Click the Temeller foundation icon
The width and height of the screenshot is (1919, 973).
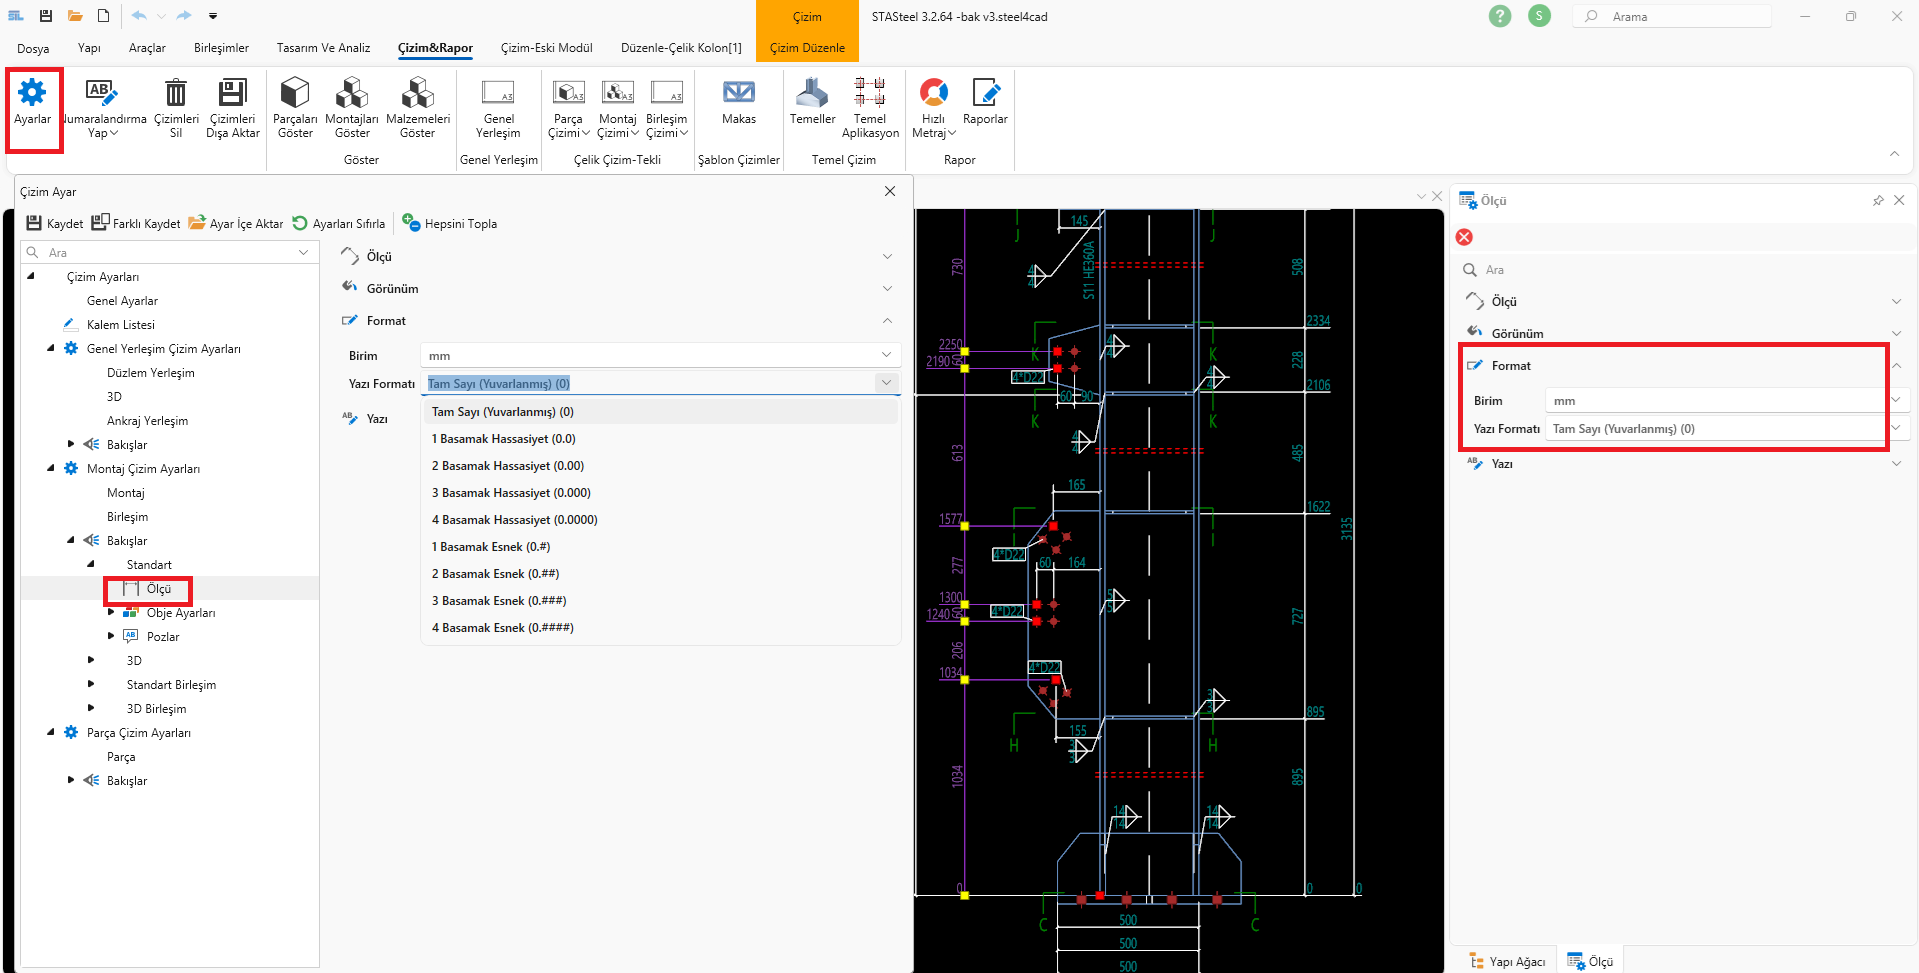coord(812,93)
